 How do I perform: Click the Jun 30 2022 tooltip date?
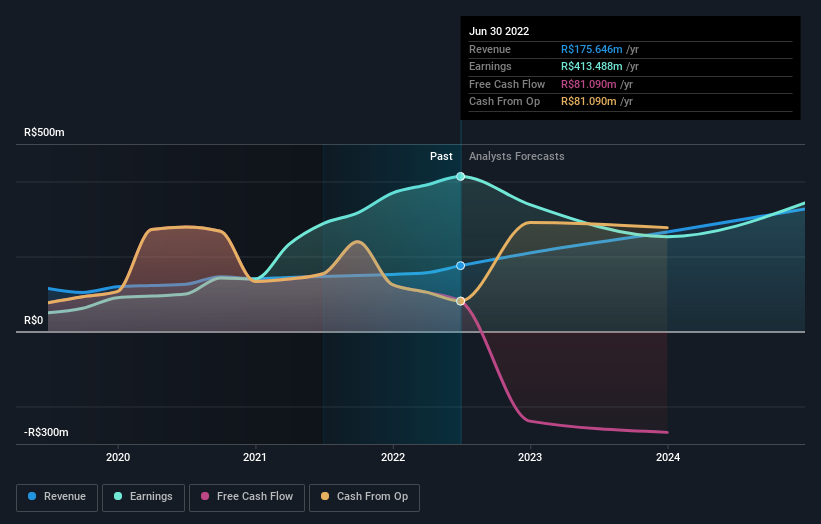pos(499,31)
